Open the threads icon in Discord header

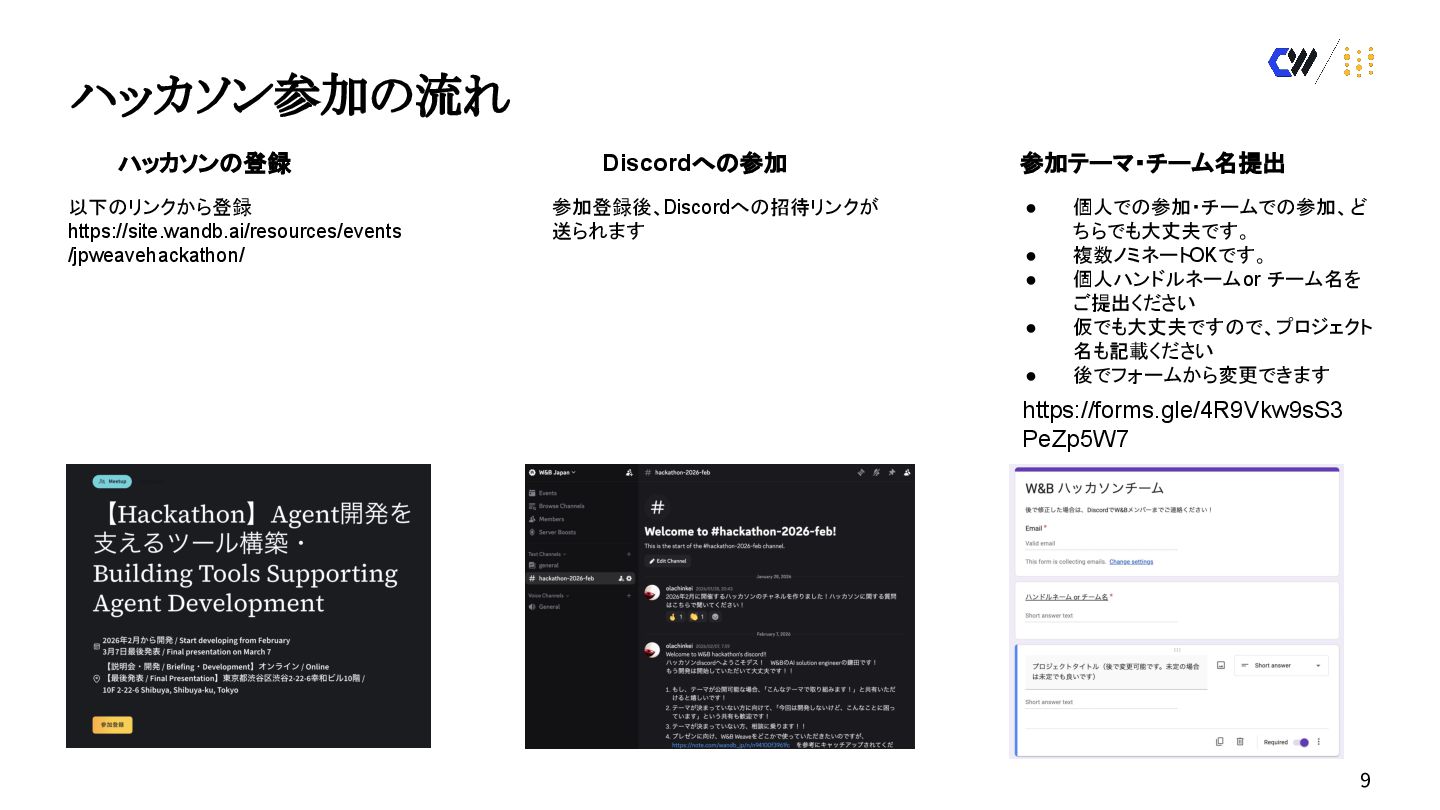pos(860,472)
